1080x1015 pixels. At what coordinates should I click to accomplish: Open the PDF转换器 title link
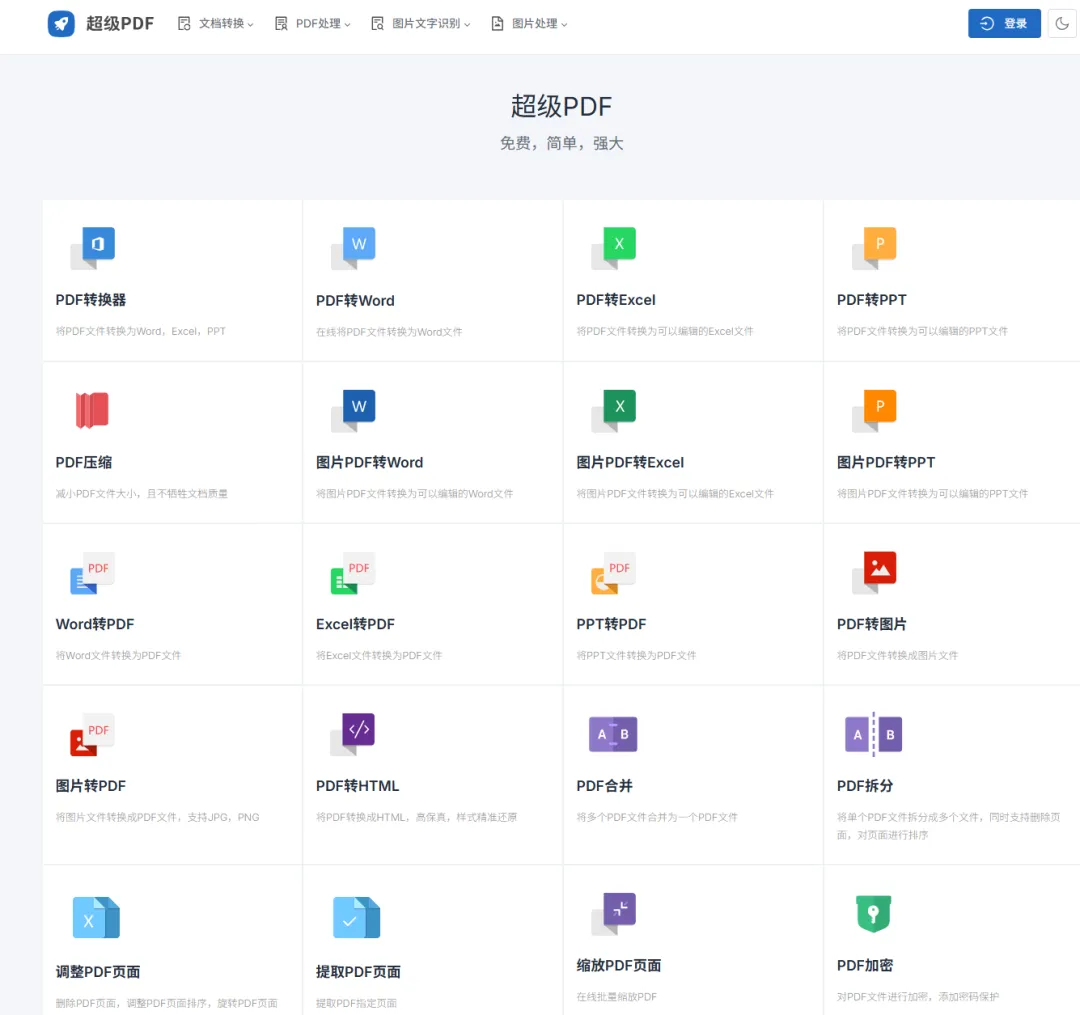tap(91, 300)
